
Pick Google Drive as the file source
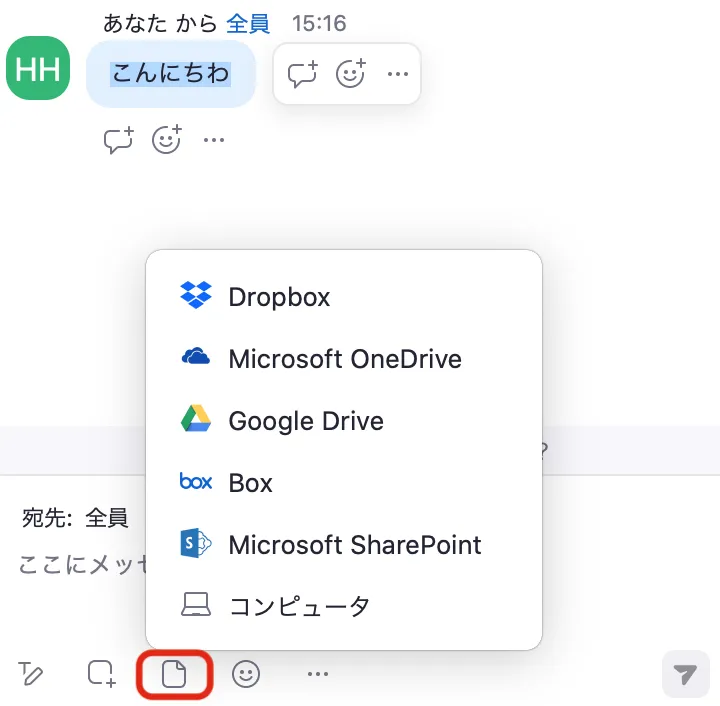coord(305,421)
